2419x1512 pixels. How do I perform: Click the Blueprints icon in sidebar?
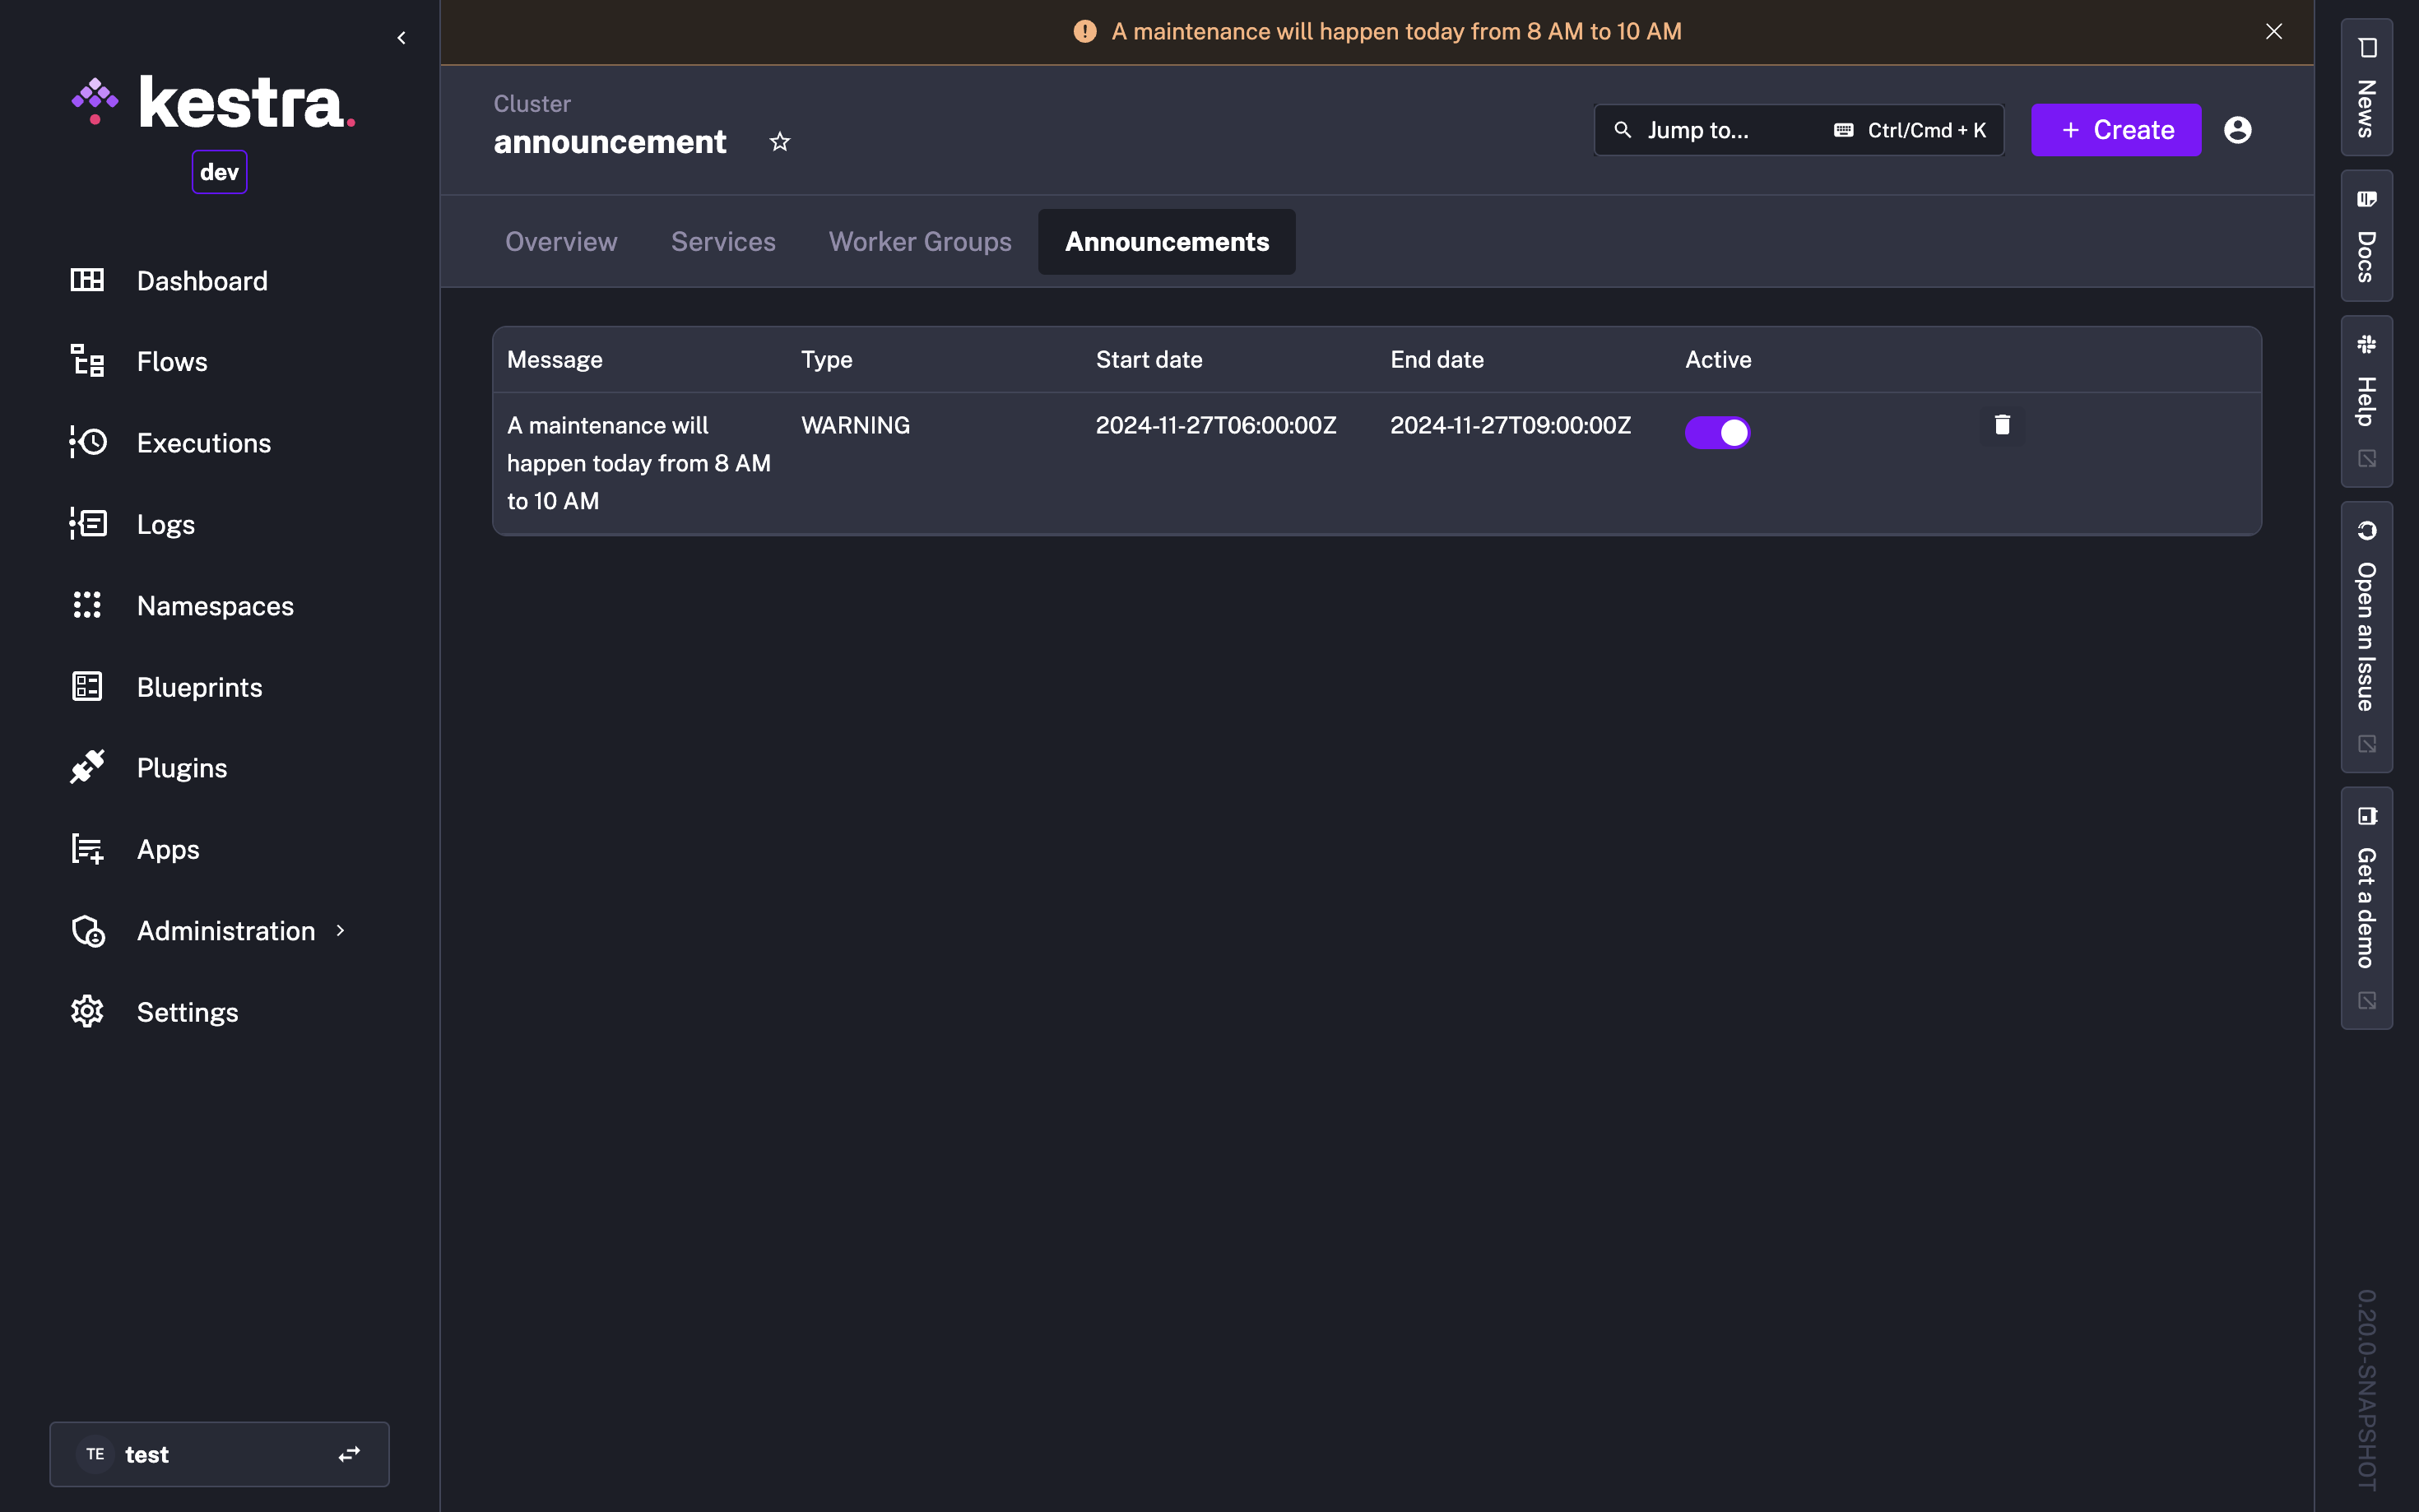(89, 684)
